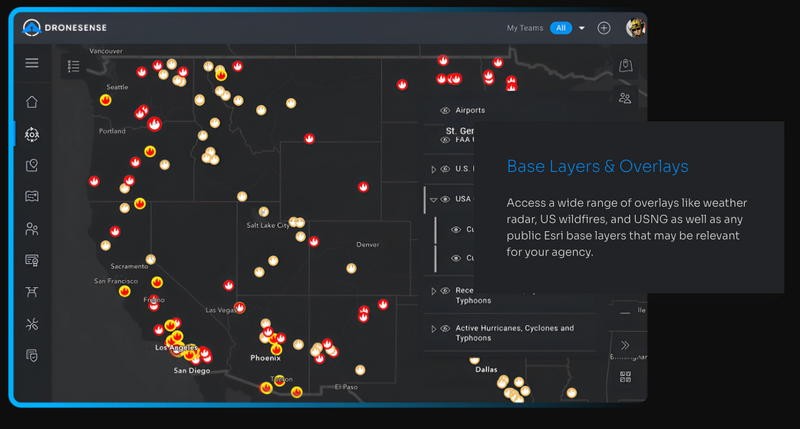800x429 pixels.
Task: Collapse the USA layer group
Action: point(433,199)
